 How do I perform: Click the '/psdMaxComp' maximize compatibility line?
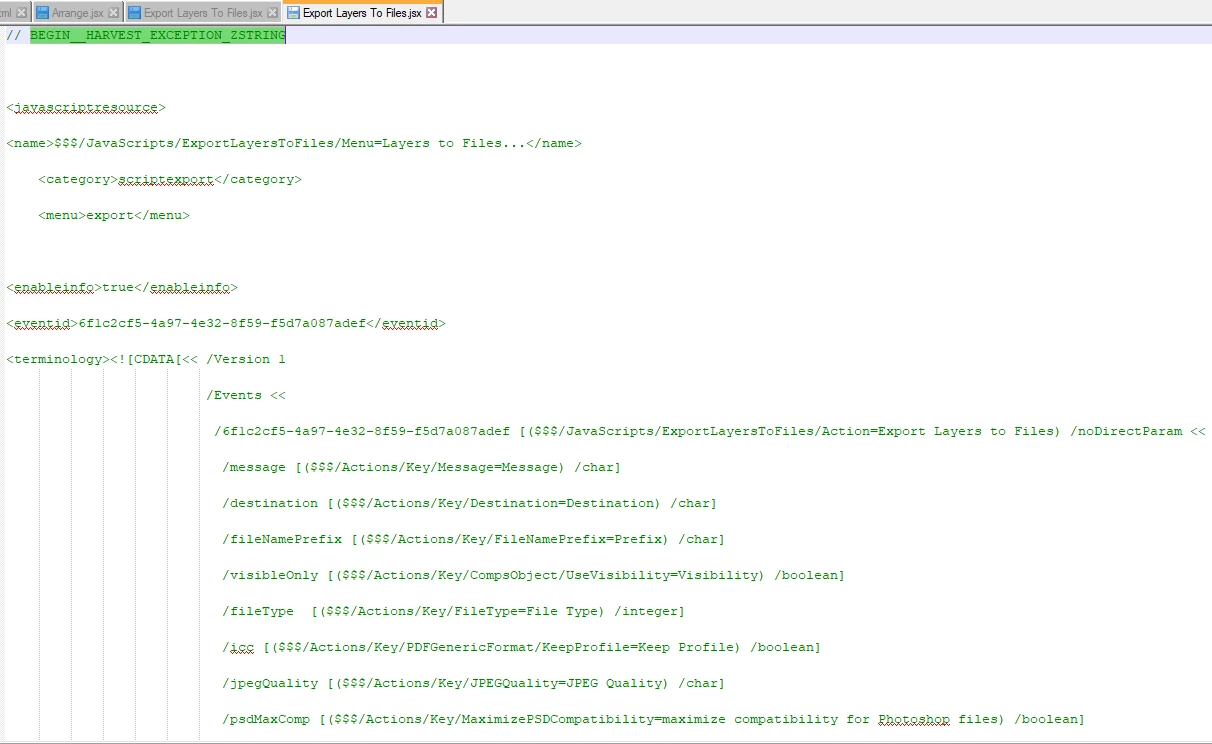coord(654,719)
